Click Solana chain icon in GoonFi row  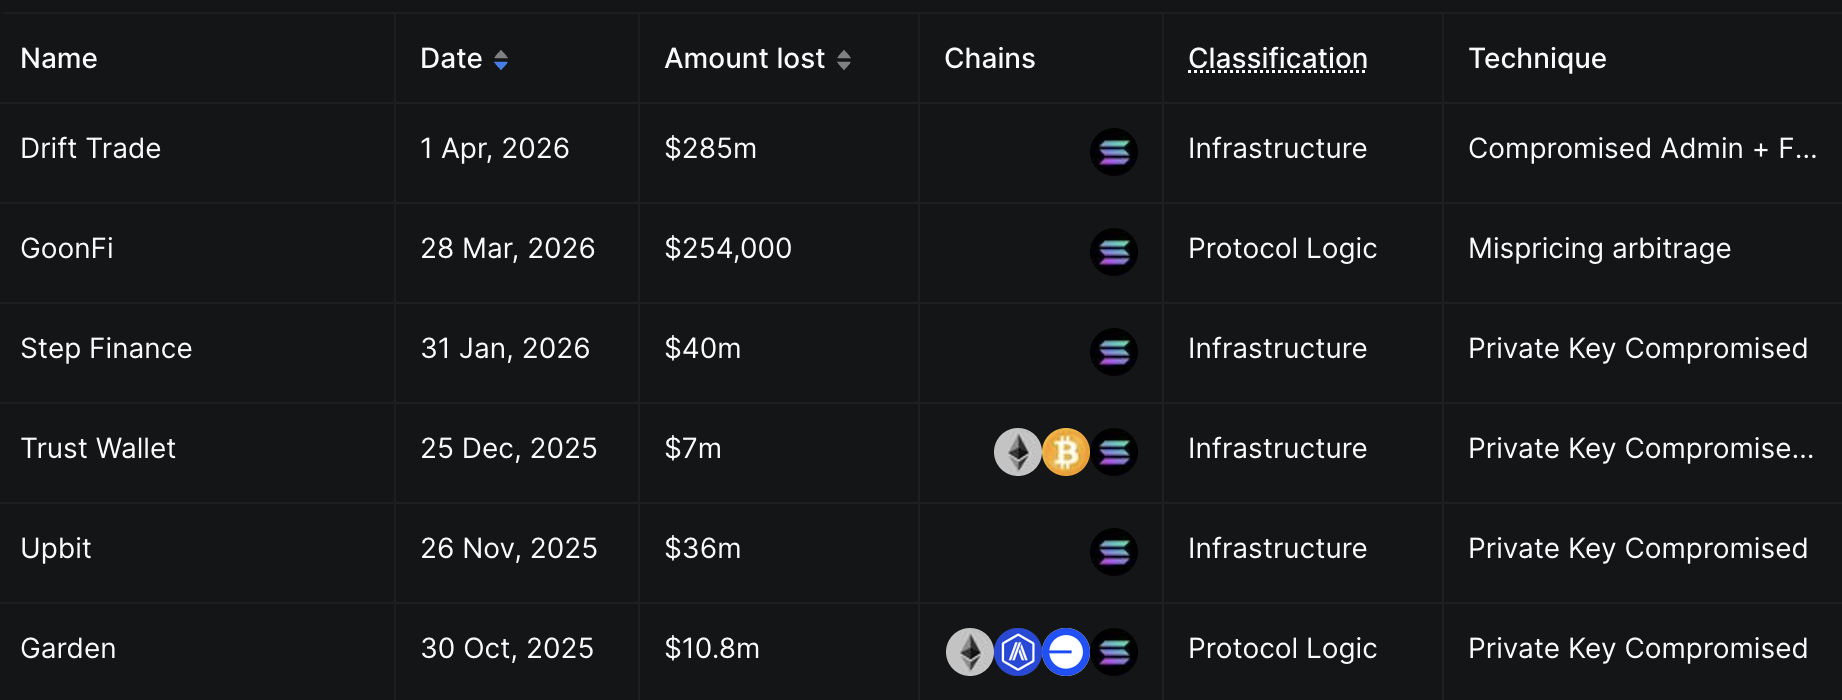[1114, 252]
